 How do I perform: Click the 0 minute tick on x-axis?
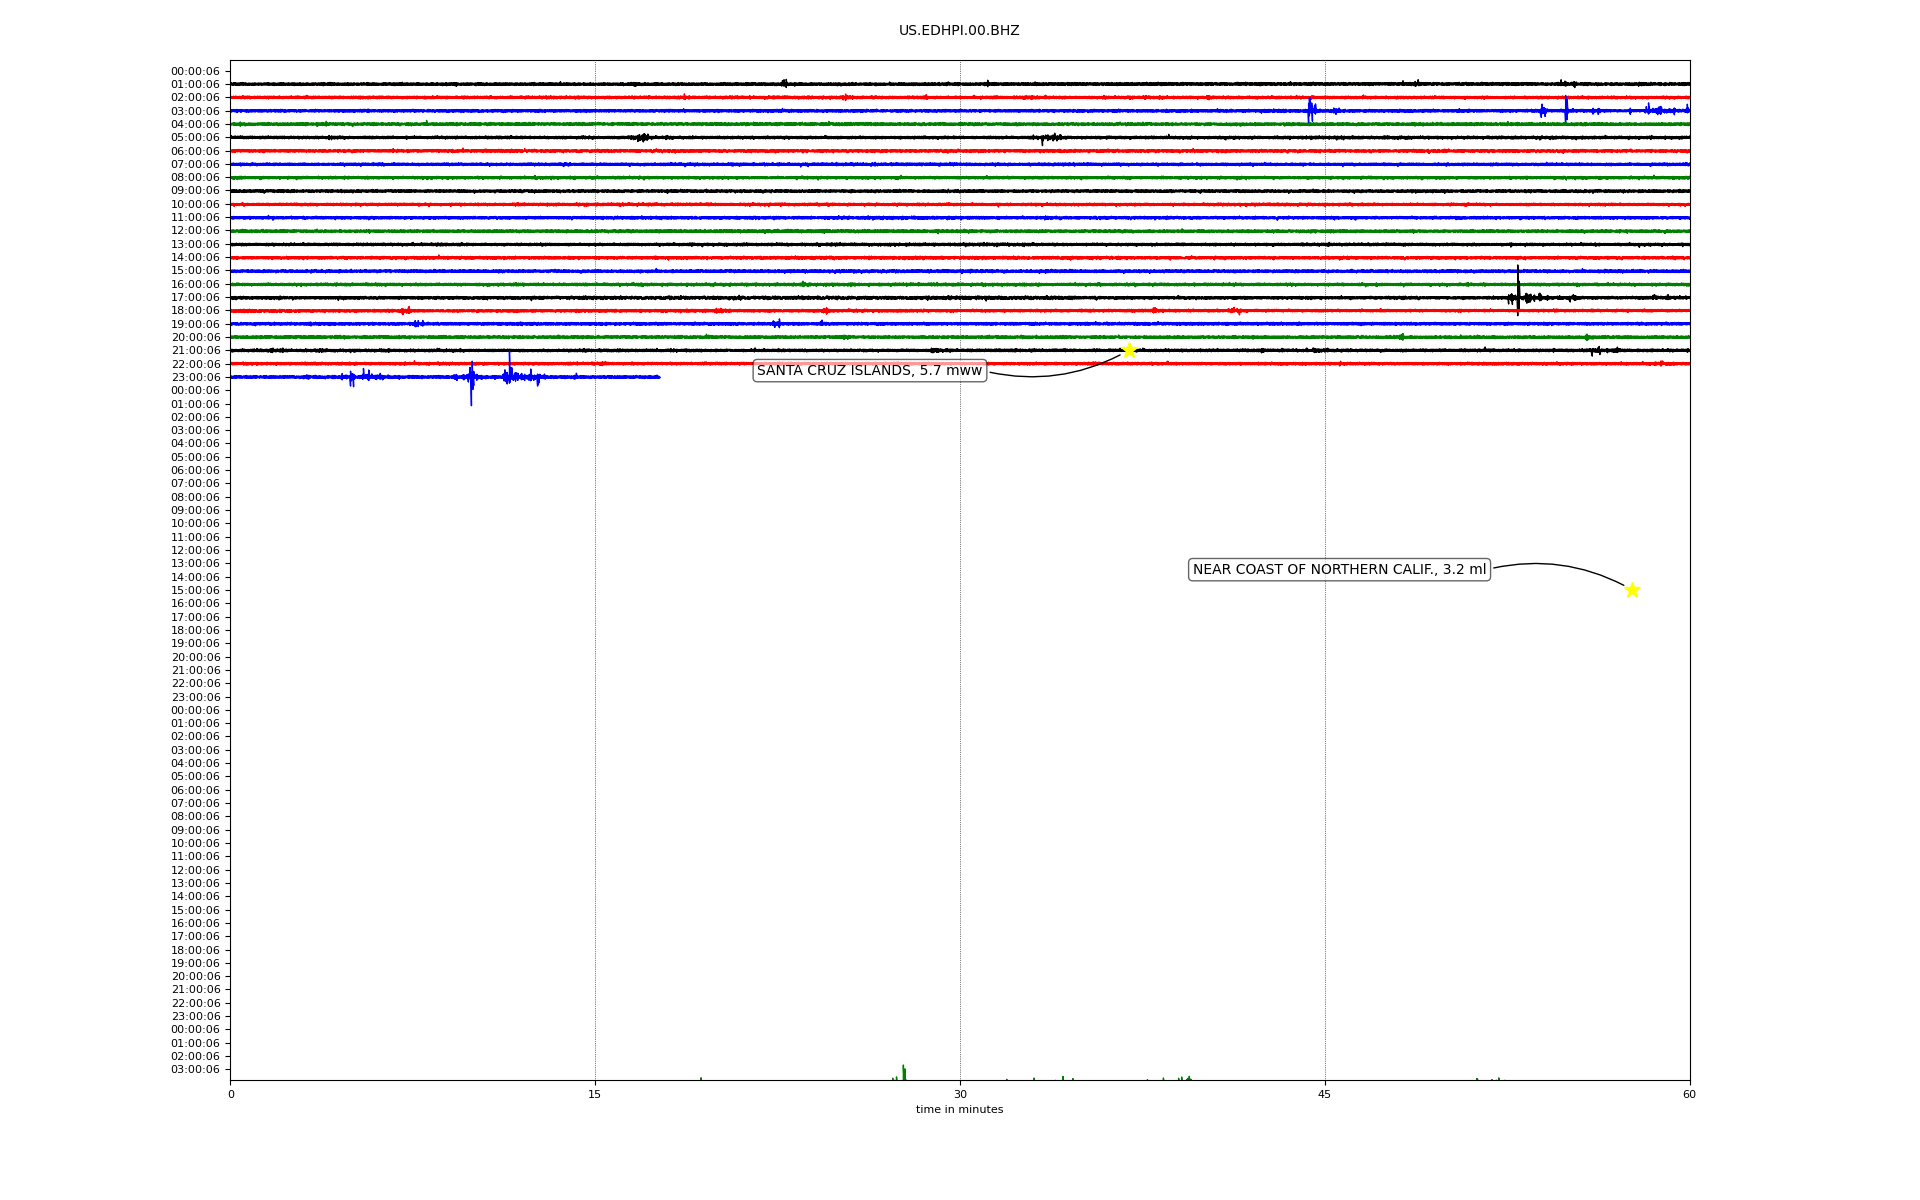pyautogui.click(x=231, y=1094)
